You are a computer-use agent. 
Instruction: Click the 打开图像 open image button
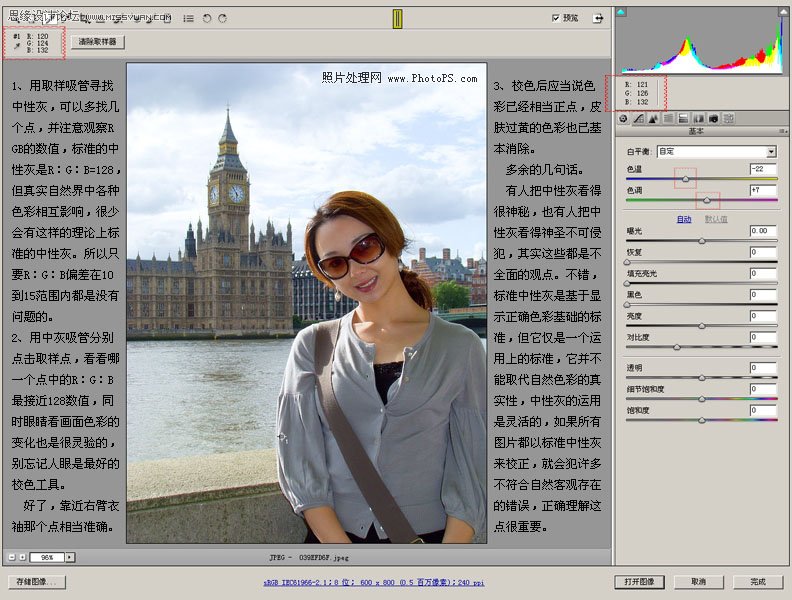click(639, 582)
